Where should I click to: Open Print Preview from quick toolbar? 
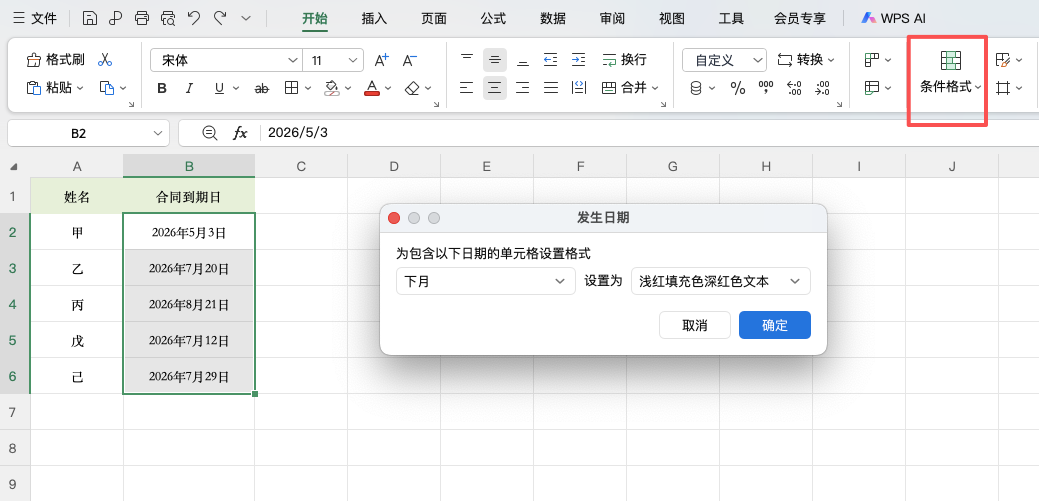click(x=168, y=19)
